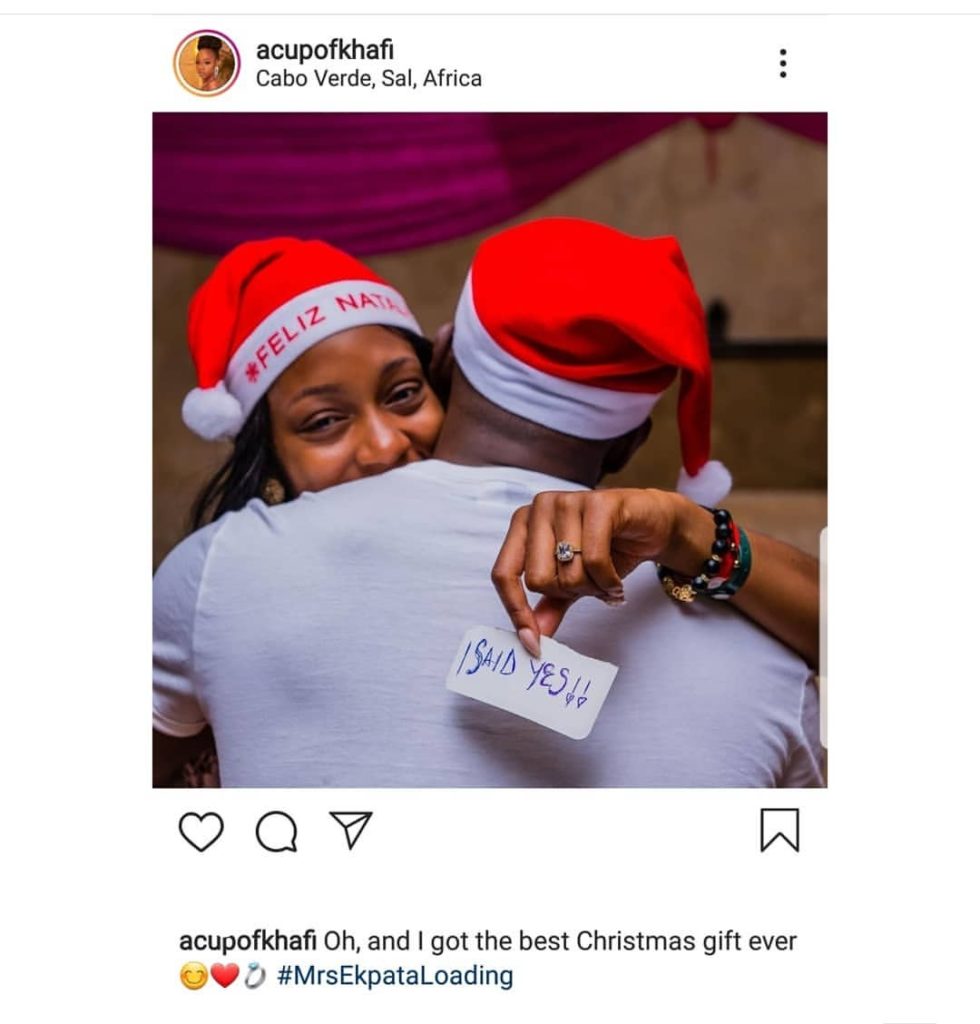The width and height of the screenshot is (980, 1024).
Task: Click the engagement ring in the photo
Action: [x=567, y=552]
